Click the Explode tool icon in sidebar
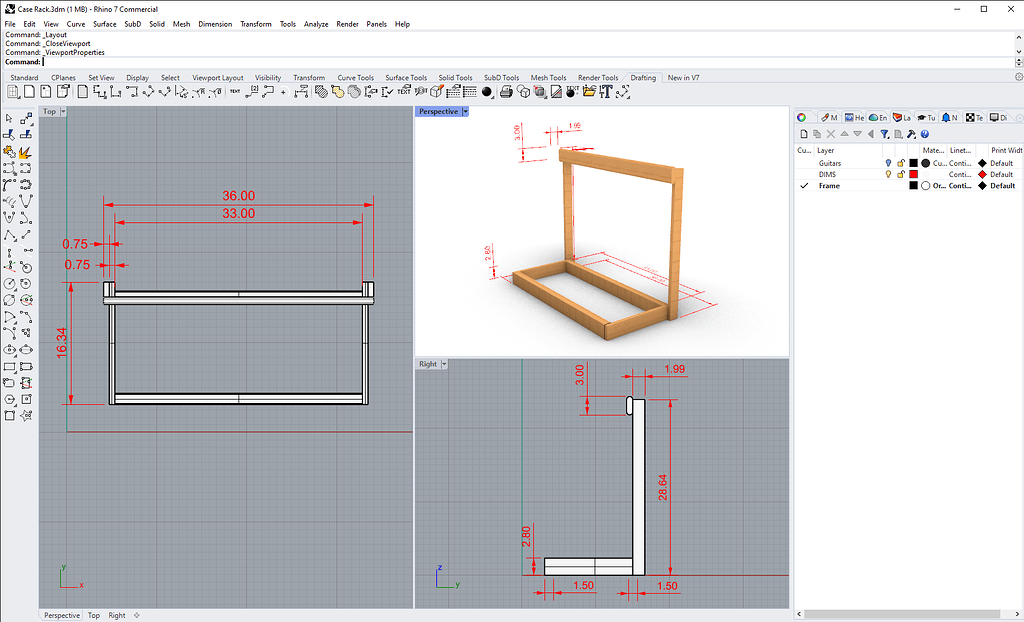Screen dimensions: 1024x622 coord(24,152)
